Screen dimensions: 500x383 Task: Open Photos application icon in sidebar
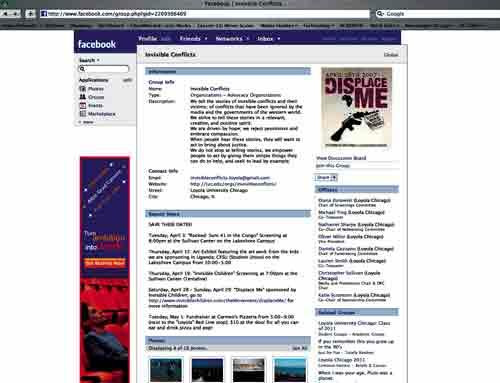point(82,89)
